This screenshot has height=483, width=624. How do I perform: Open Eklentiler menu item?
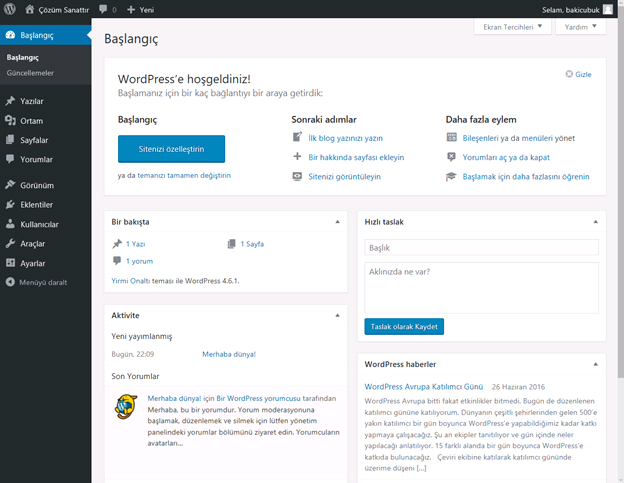[45, 204]
